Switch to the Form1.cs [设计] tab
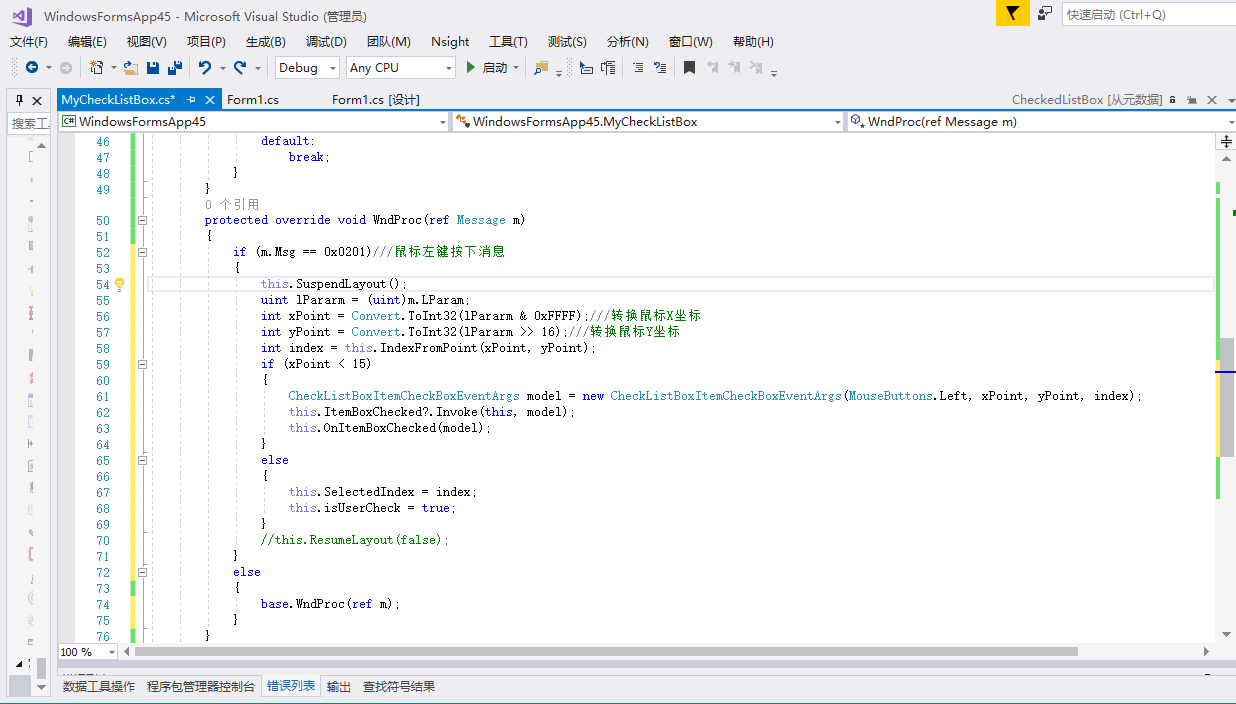This screenshot has width=1236, height=704. coord(376,99)
